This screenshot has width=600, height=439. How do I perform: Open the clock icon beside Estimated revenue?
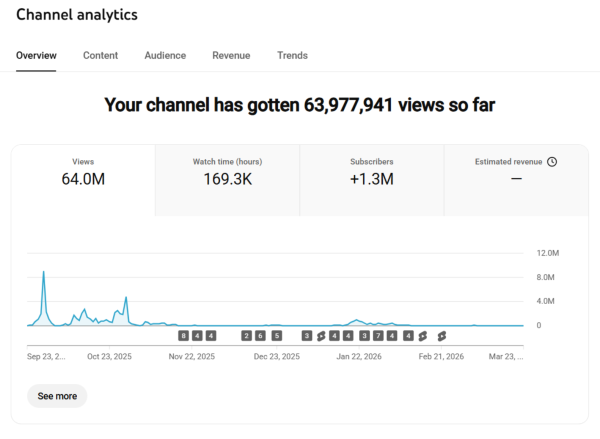coord(552,161)
